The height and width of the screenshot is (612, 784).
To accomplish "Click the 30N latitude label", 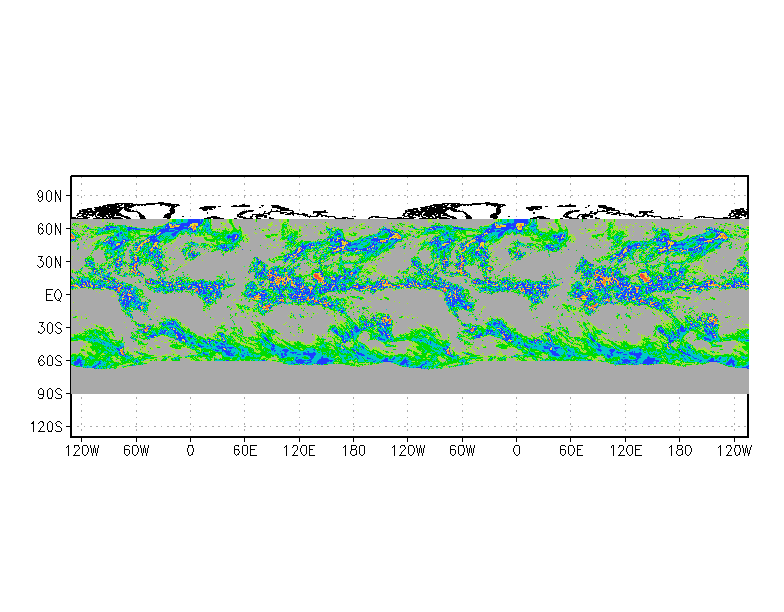I will 49,262.
